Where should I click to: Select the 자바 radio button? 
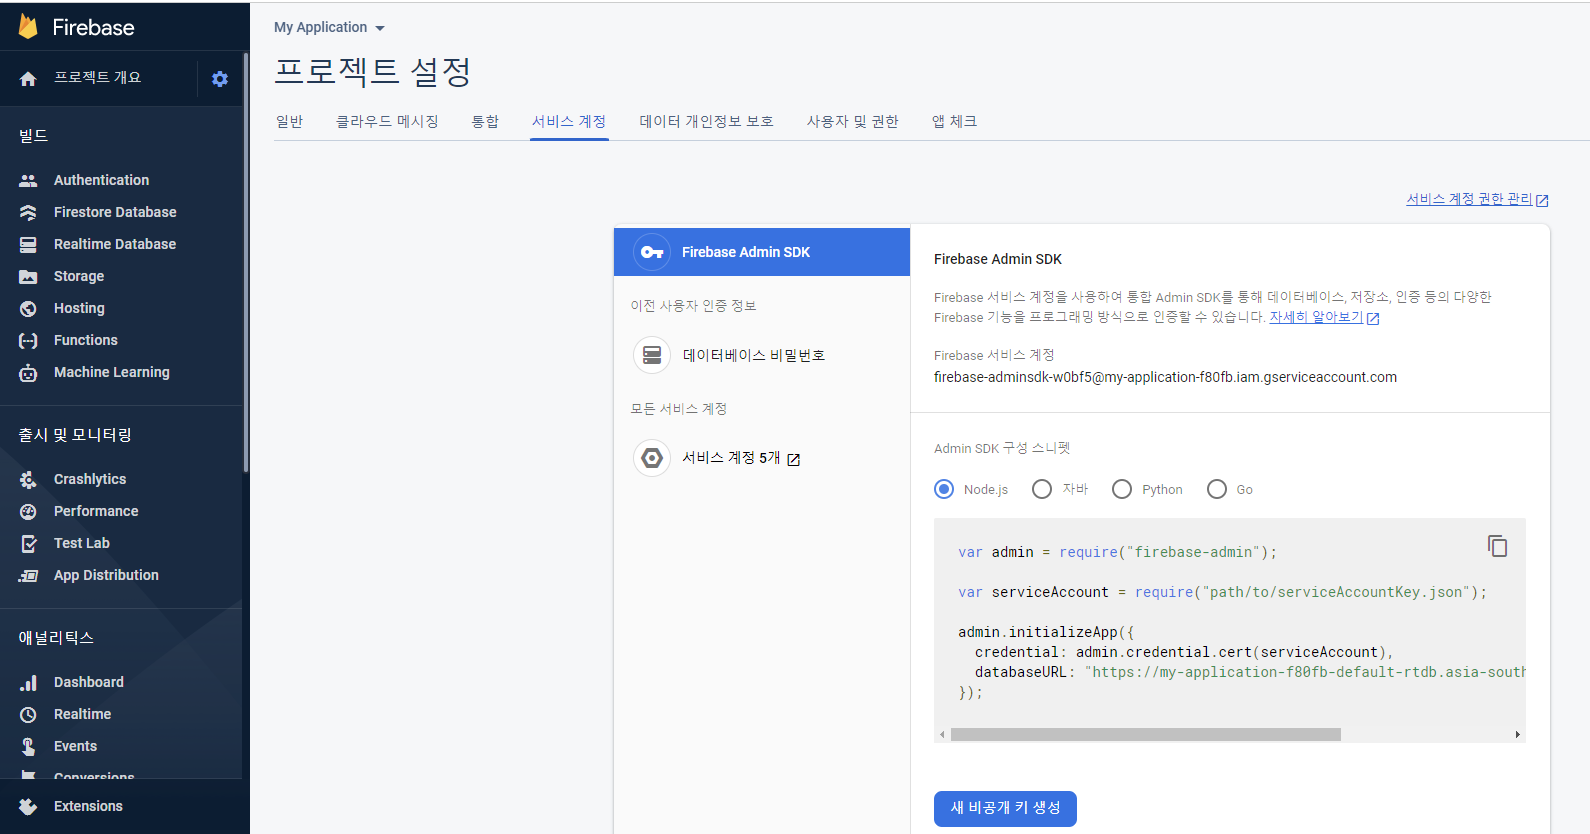tap(1042, 489)
